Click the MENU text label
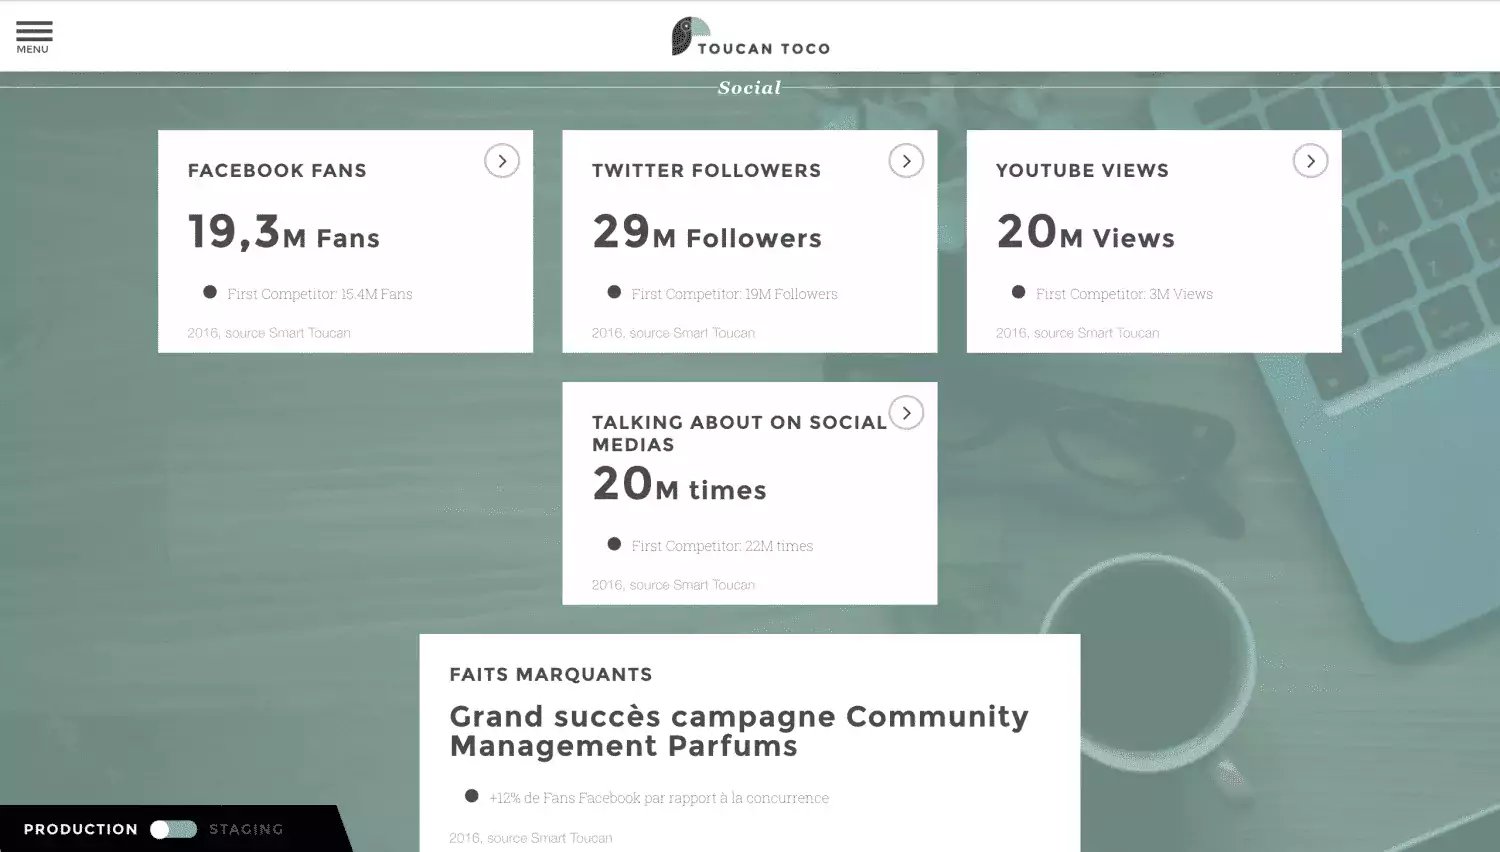This screenshot has width=1500, height=852. click(32, 50)
